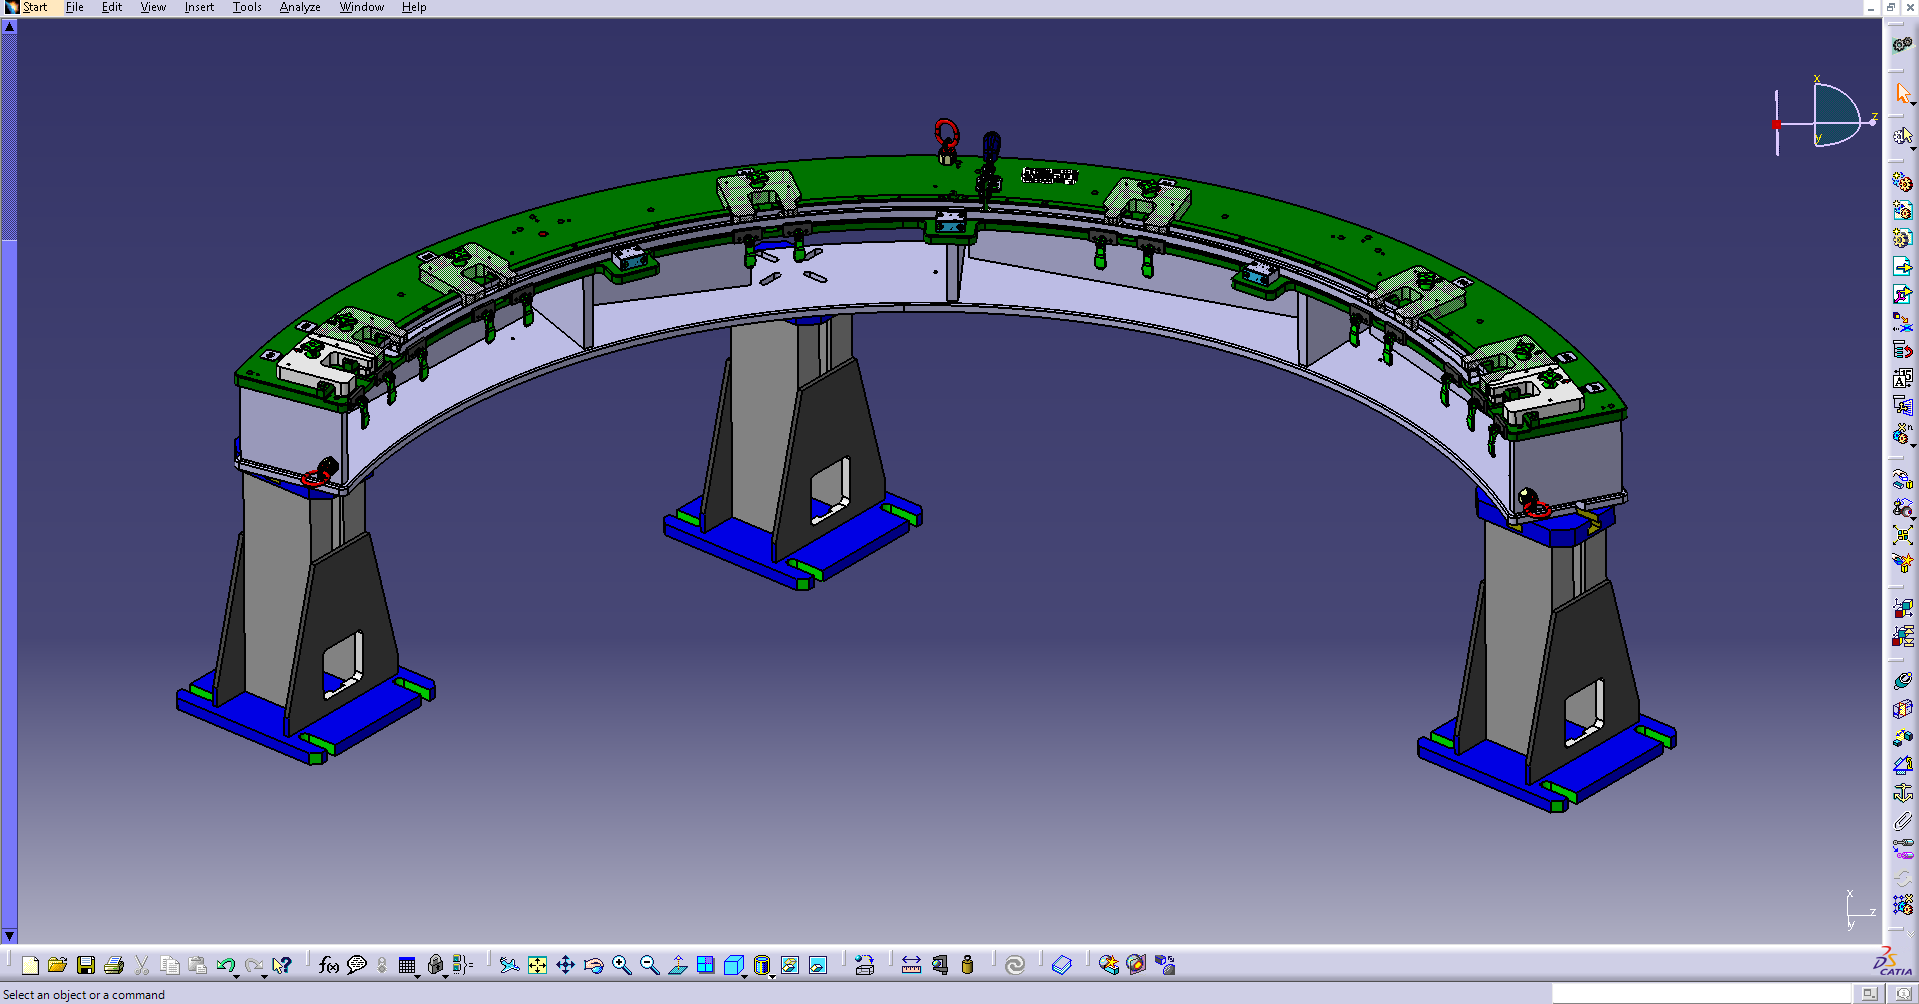The height and width of the screenshot is (1004, 1919).
Task: Toggle Swap visible space view
Action: 818,965
